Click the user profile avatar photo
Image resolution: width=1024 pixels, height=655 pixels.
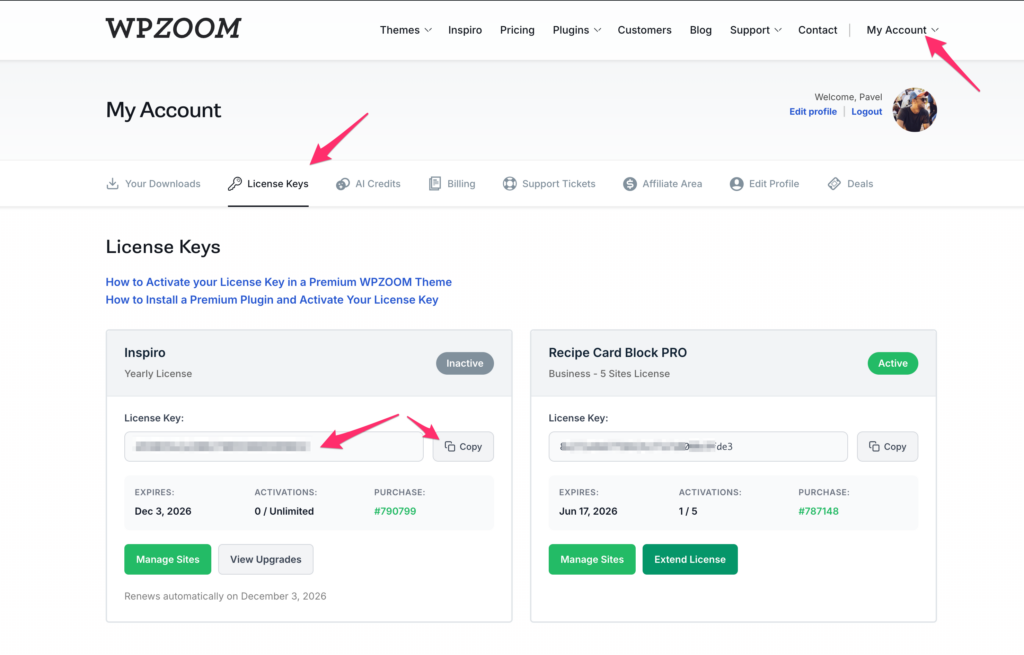tap(914, 110)
